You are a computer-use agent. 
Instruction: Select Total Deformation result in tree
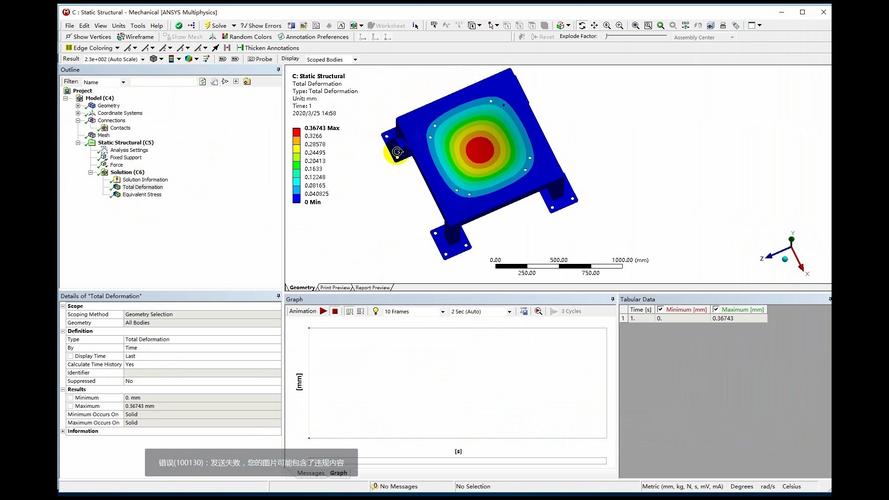(x=142, y=187)
